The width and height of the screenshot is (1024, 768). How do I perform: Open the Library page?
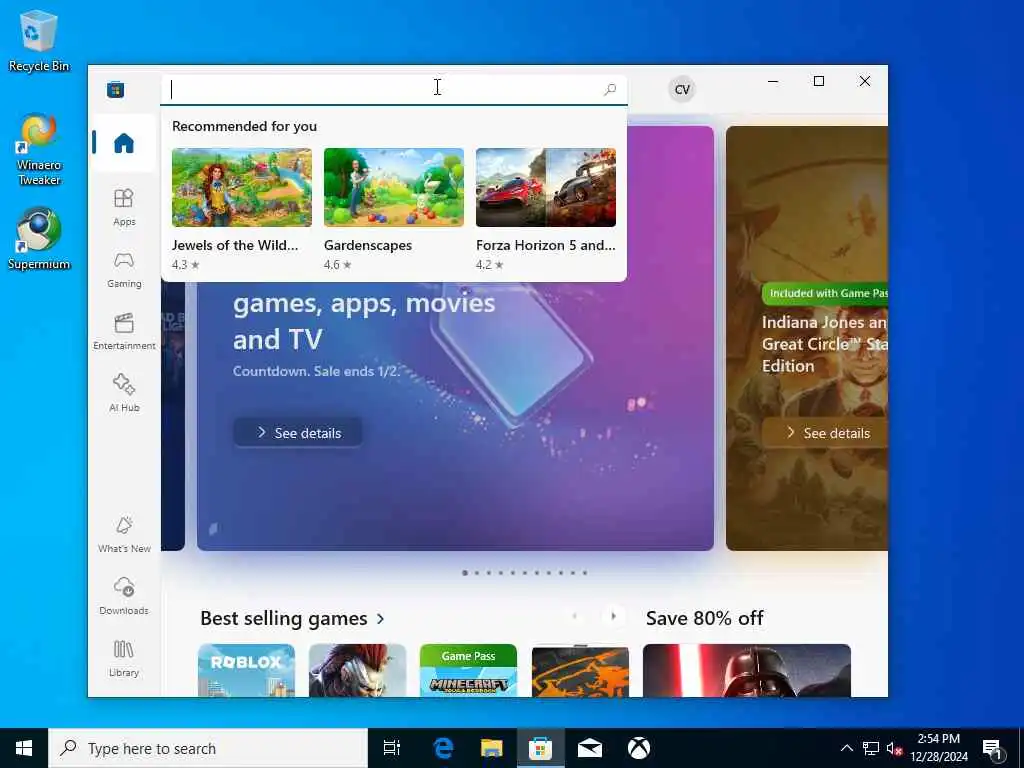pos(124,658)
